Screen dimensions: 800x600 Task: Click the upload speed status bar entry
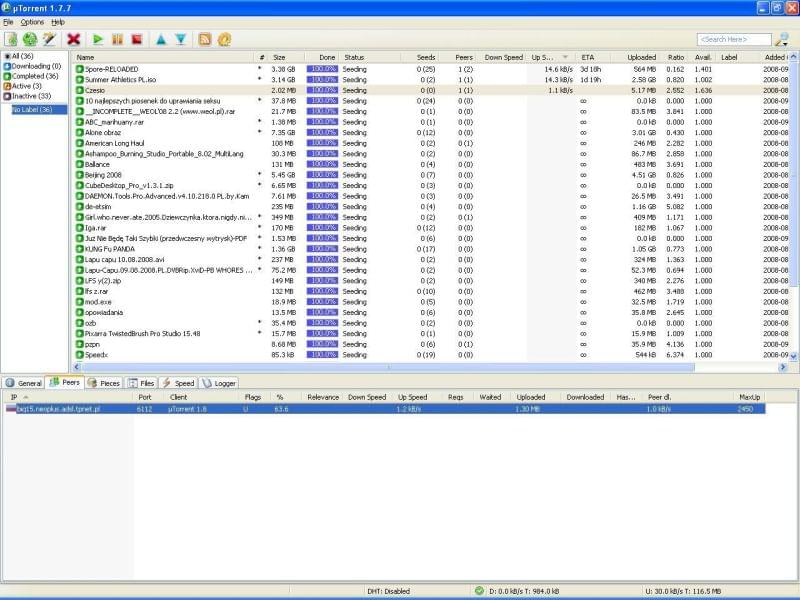683,591
